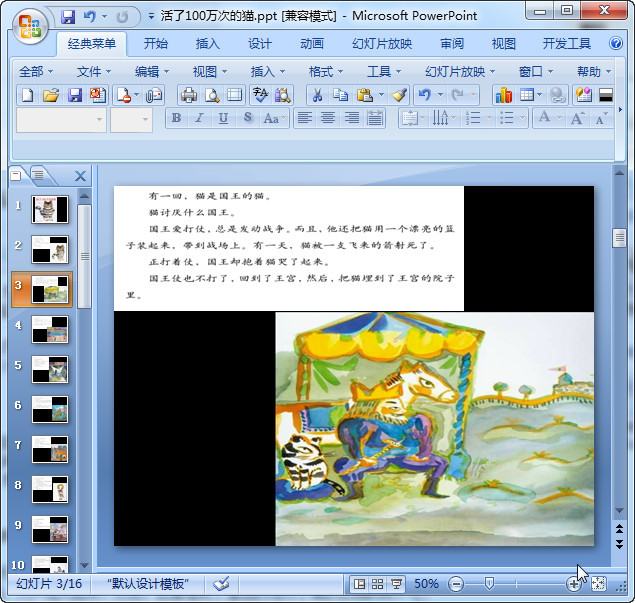
Task: Open the 编辑 menu
Action: click(x=151, y=72)
